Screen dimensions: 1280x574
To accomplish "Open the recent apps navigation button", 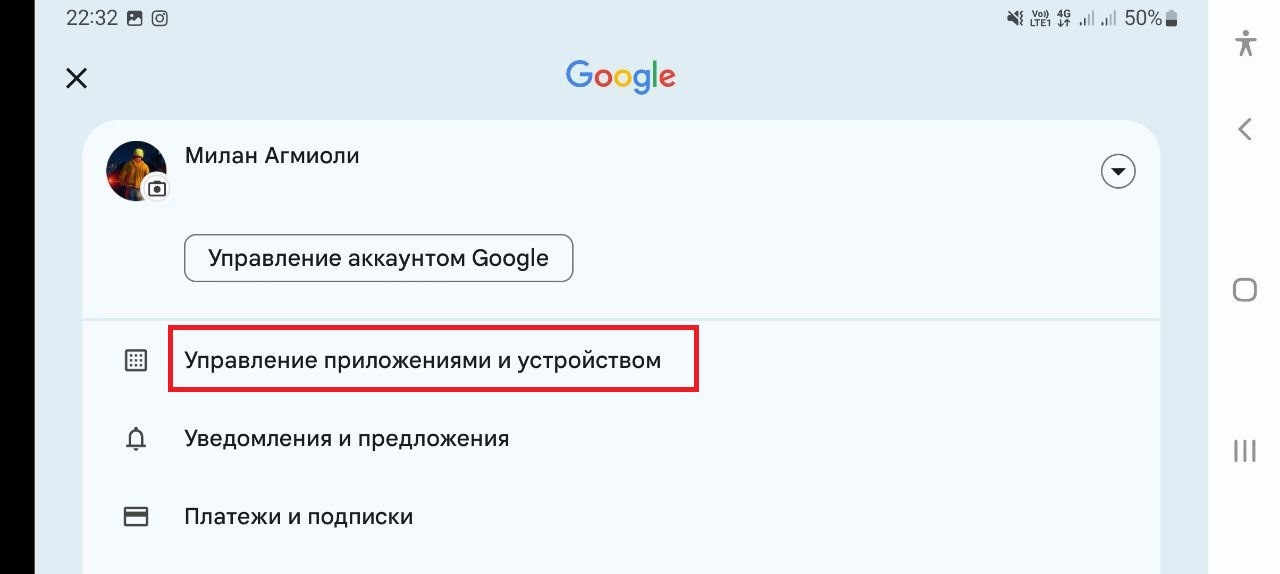I will point(1245,451).
